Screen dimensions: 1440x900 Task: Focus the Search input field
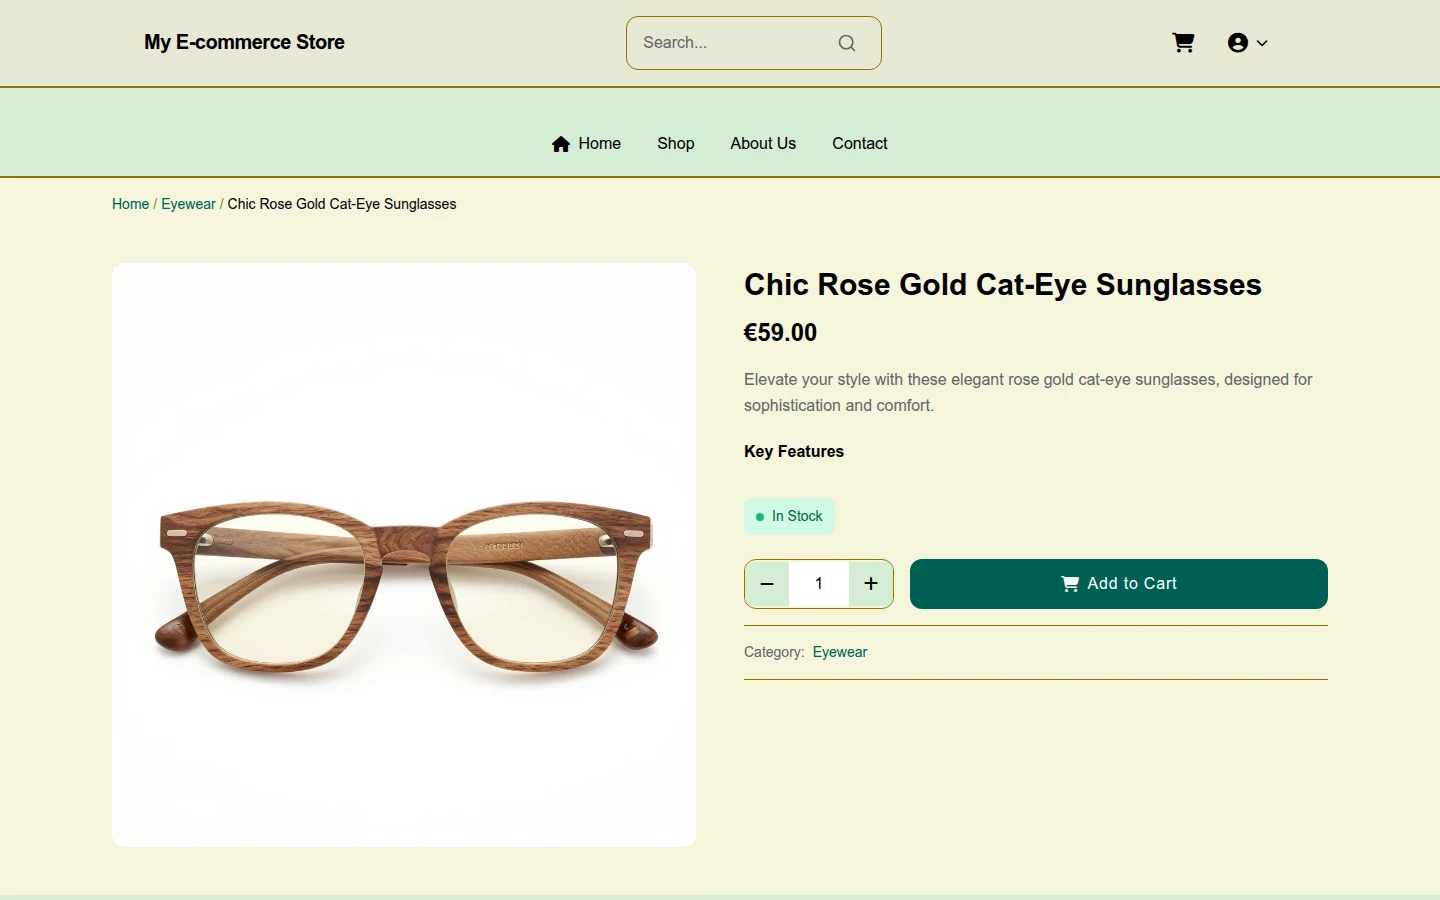click(x=753, y=43)
